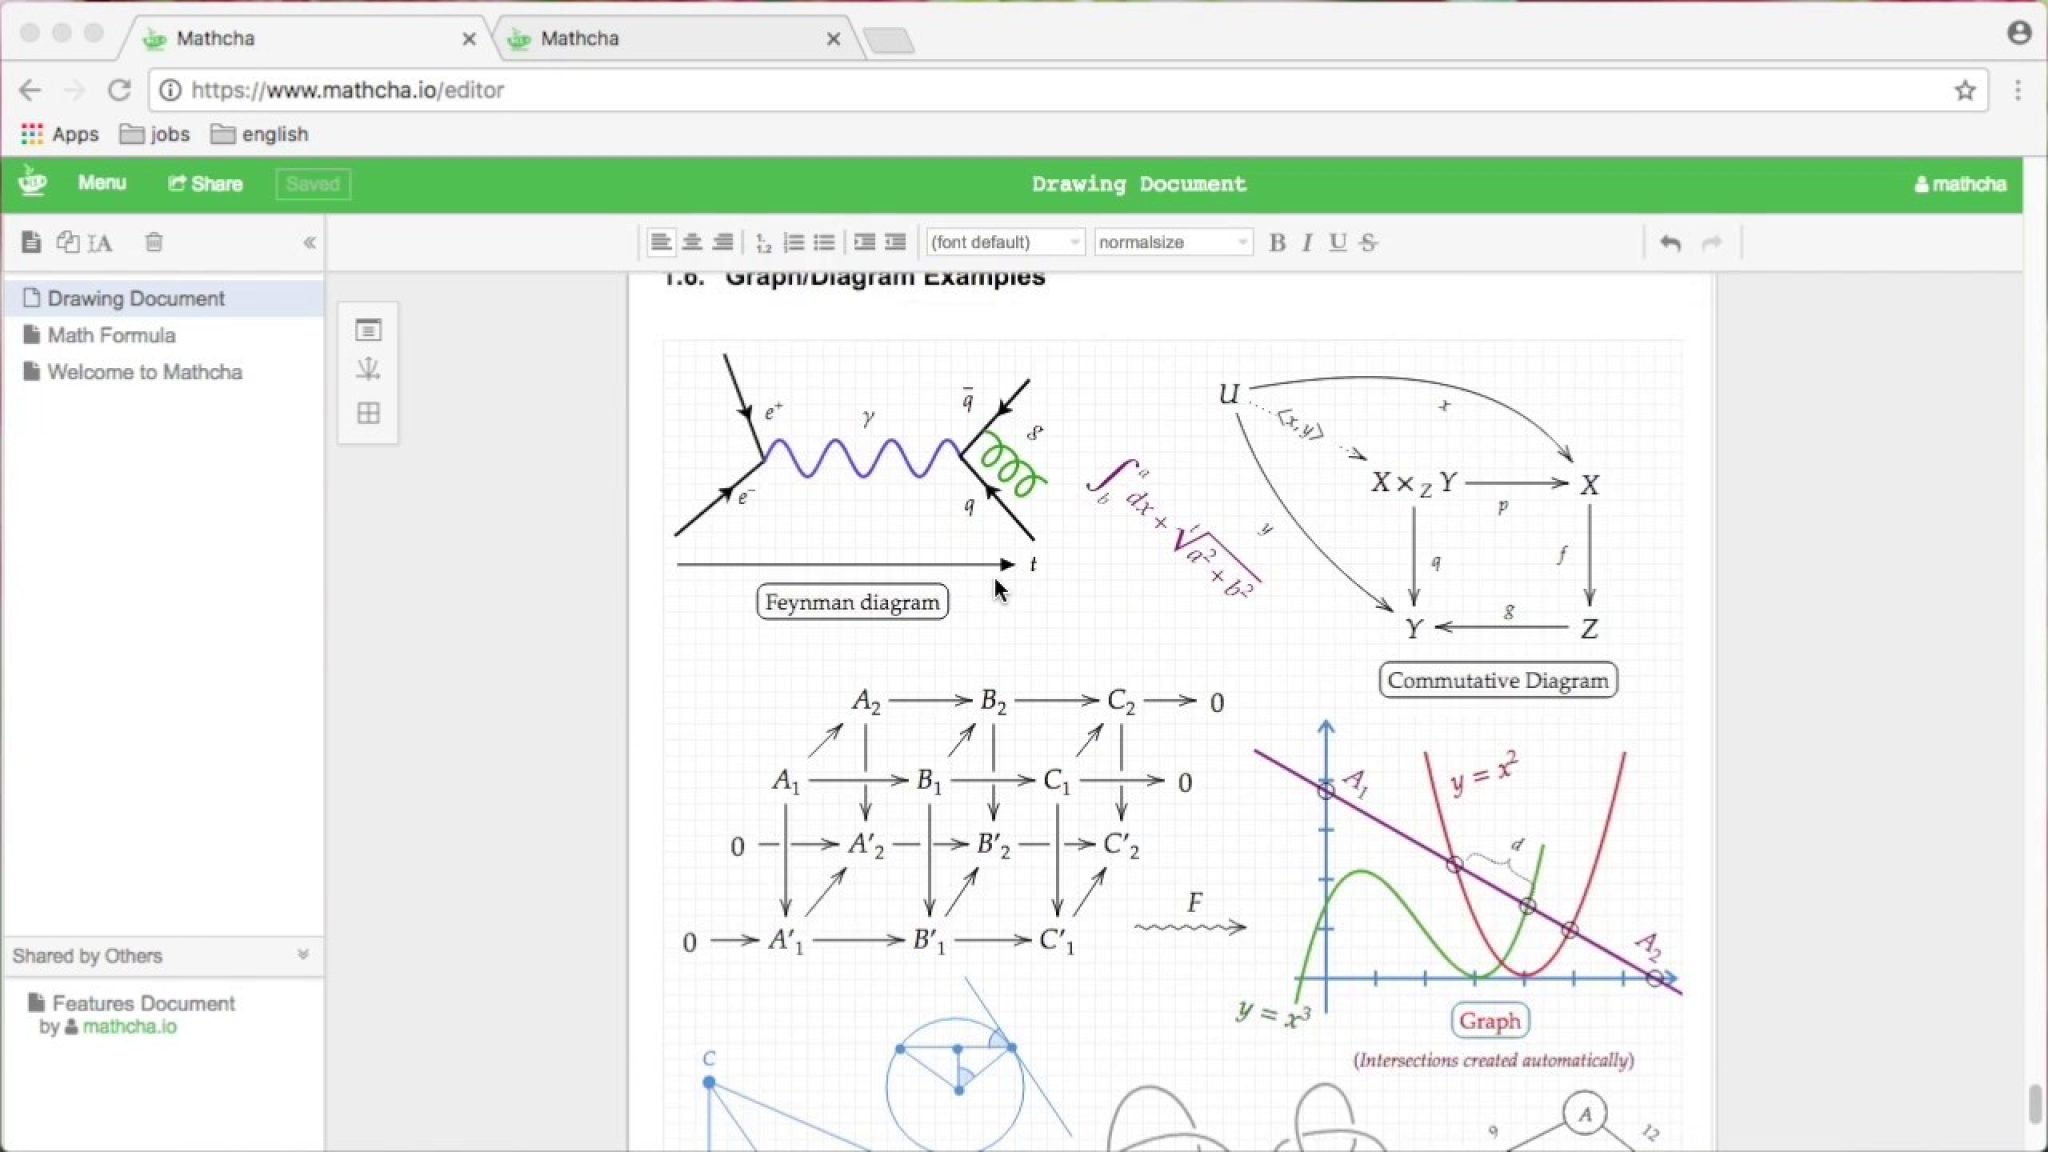Toggle underline formatting
The width and height of the screenshot is (2048, 1152).
(1338, 242)
